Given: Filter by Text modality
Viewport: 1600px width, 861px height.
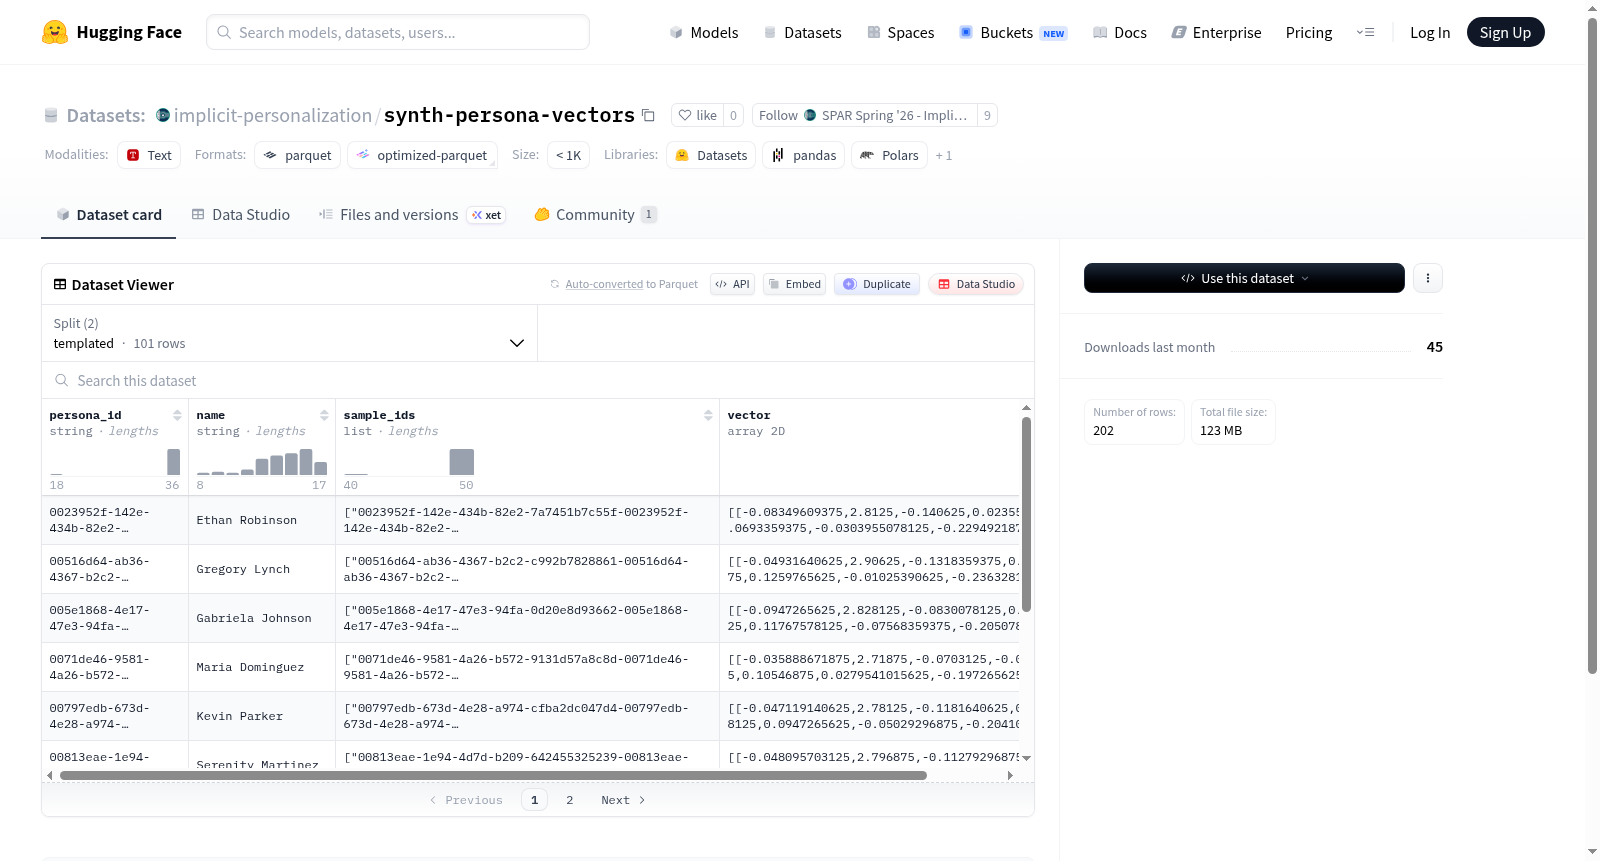Looking at the screenshot, I should (149, 155).
